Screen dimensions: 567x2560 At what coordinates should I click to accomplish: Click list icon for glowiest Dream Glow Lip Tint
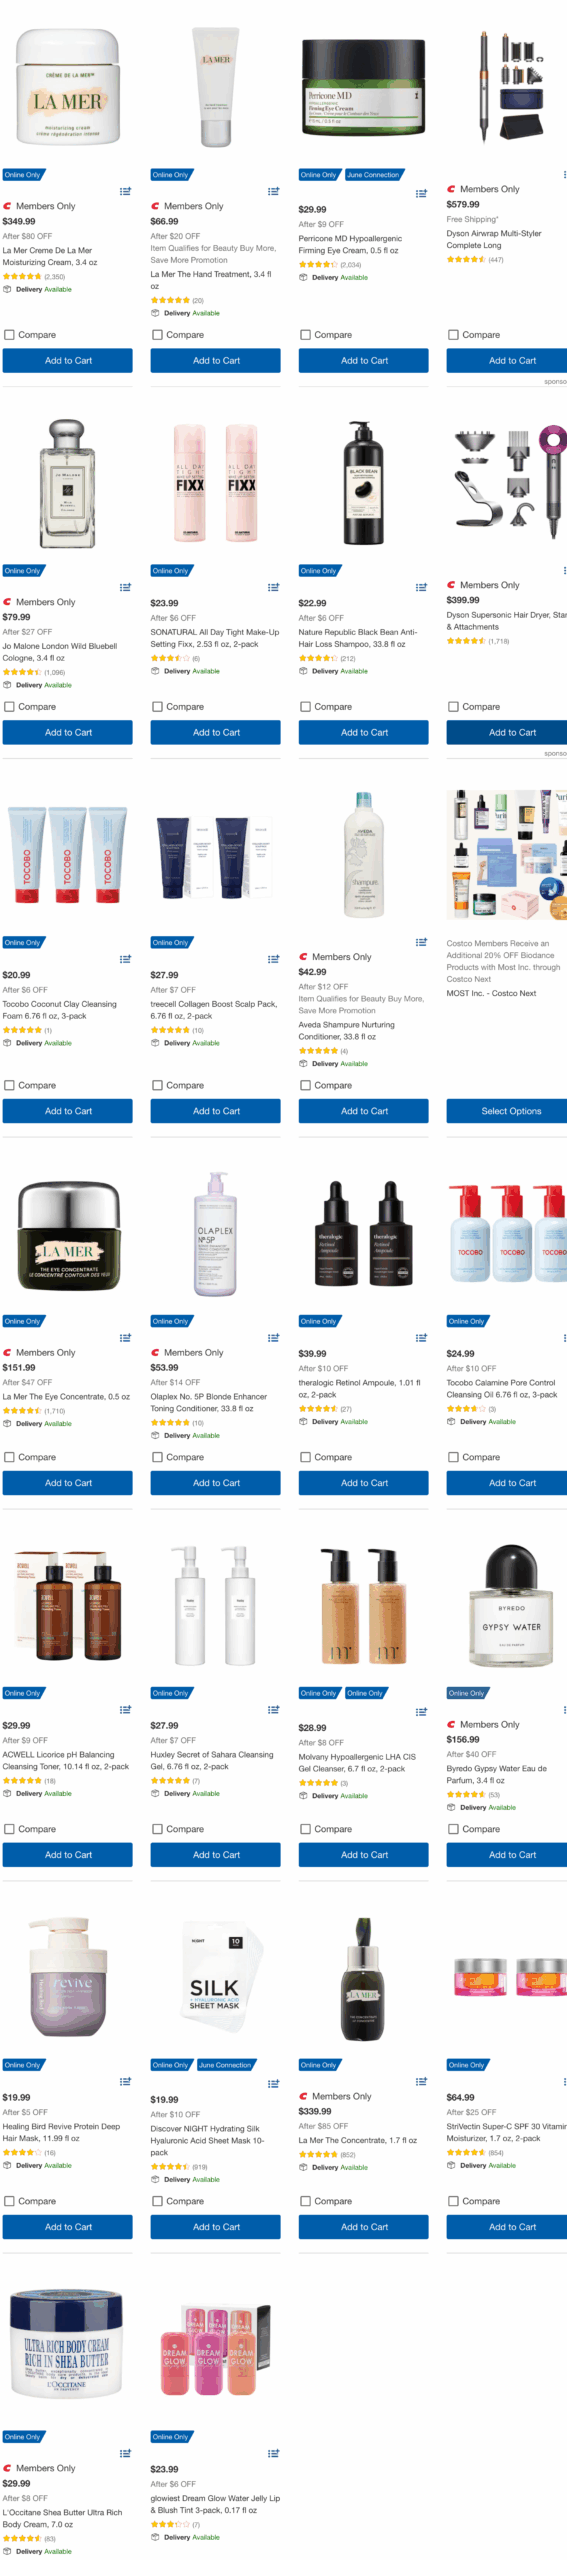click(x=273, y=2453)
